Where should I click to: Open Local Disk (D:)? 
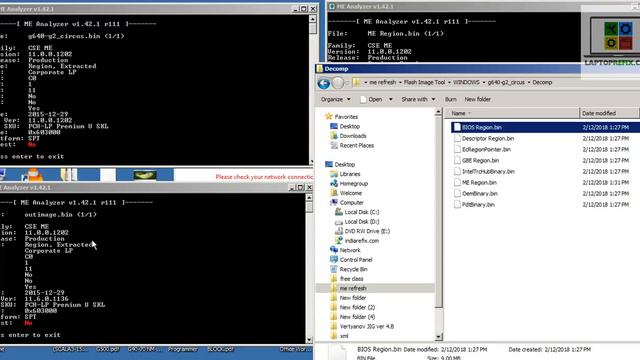[361, 222]
